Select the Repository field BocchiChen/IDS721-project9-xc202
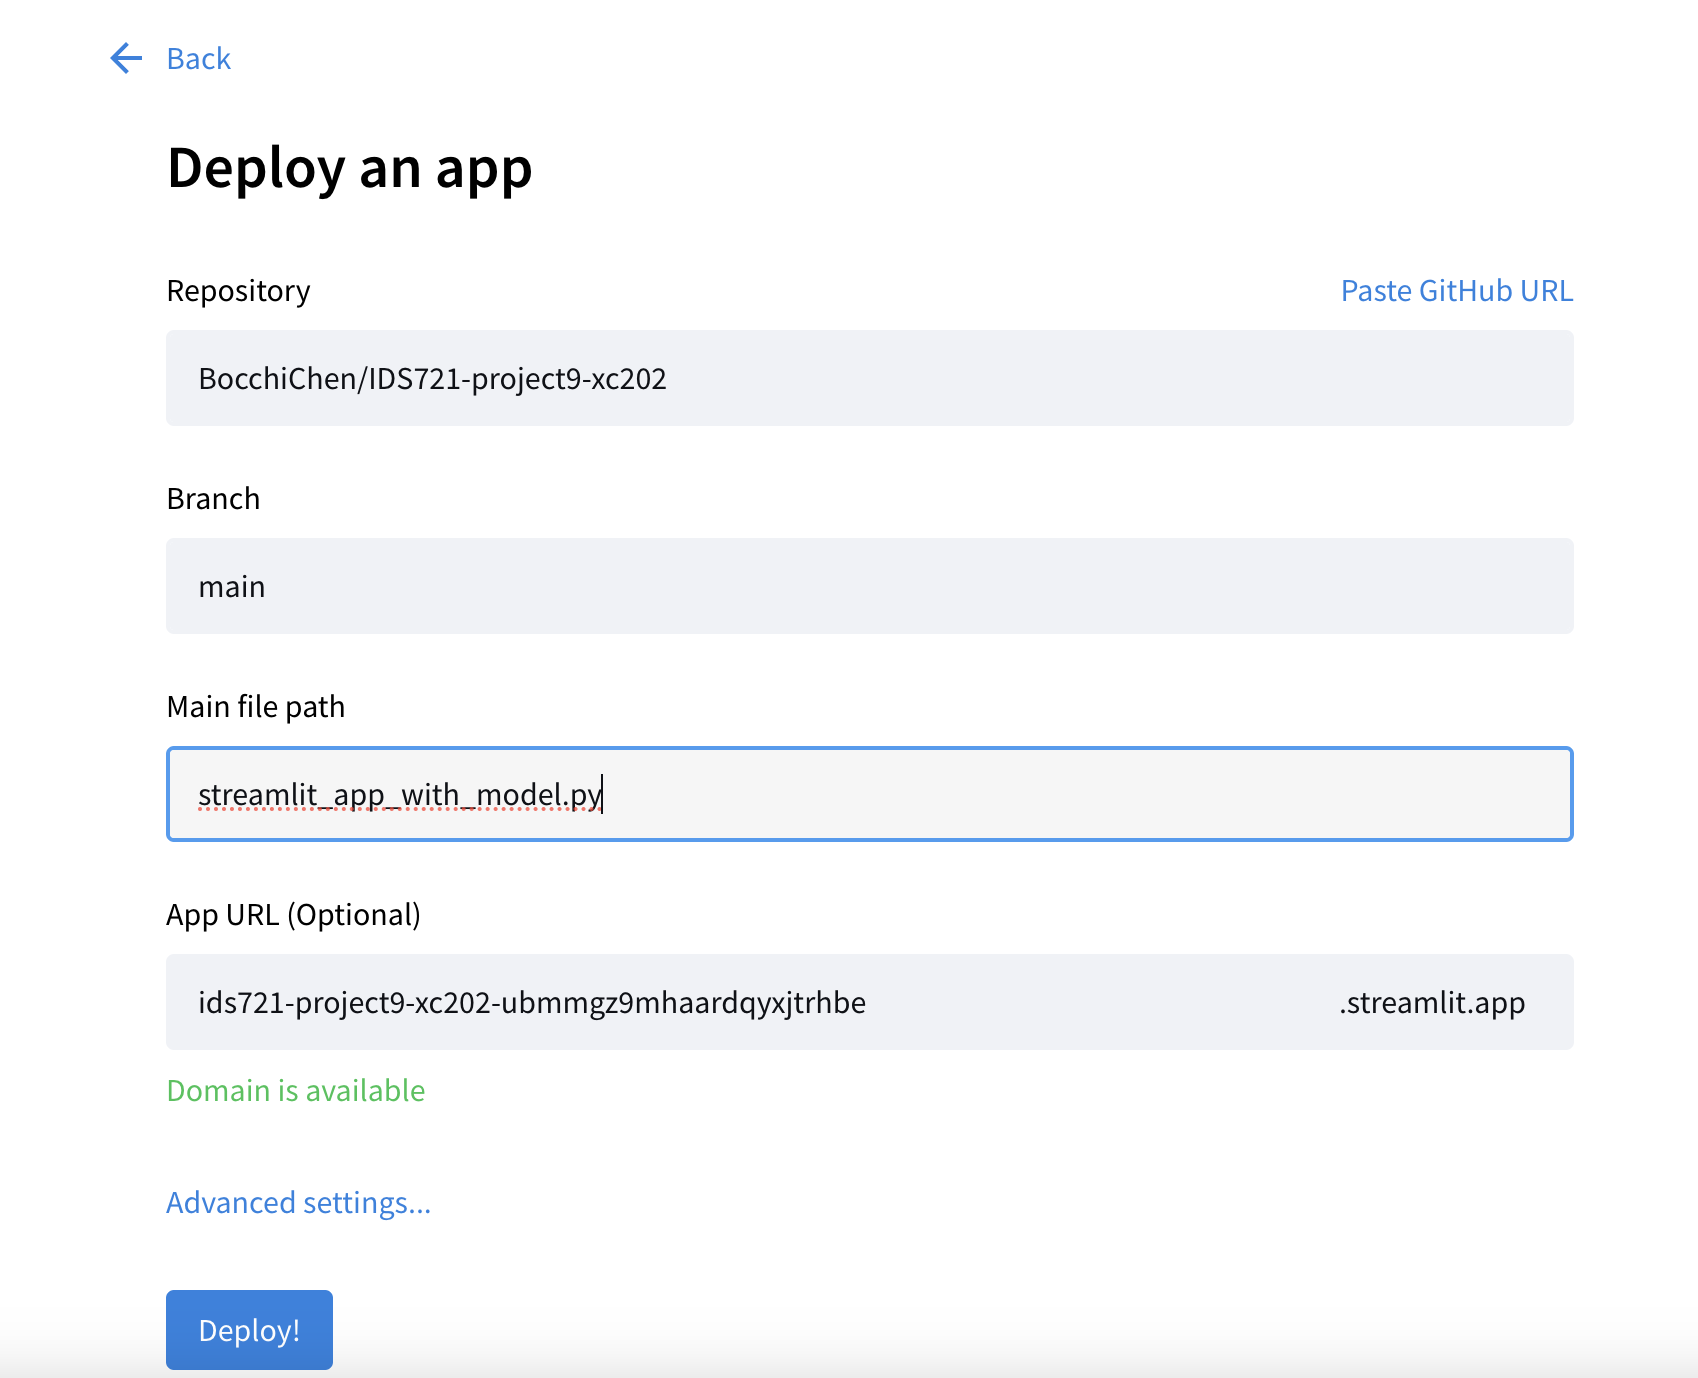 869,378
